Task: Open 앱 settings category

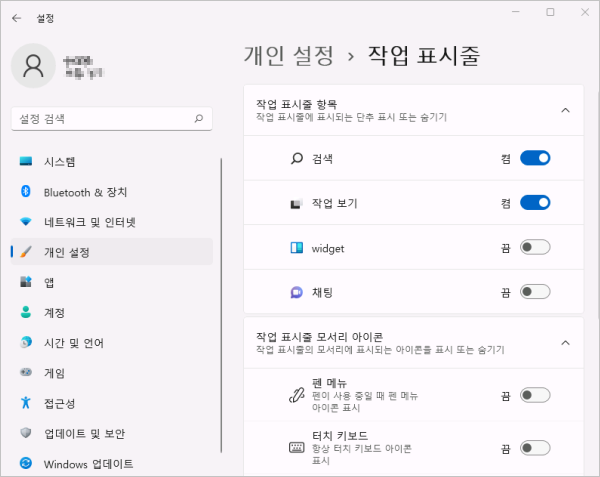Action: coord(112,282)
